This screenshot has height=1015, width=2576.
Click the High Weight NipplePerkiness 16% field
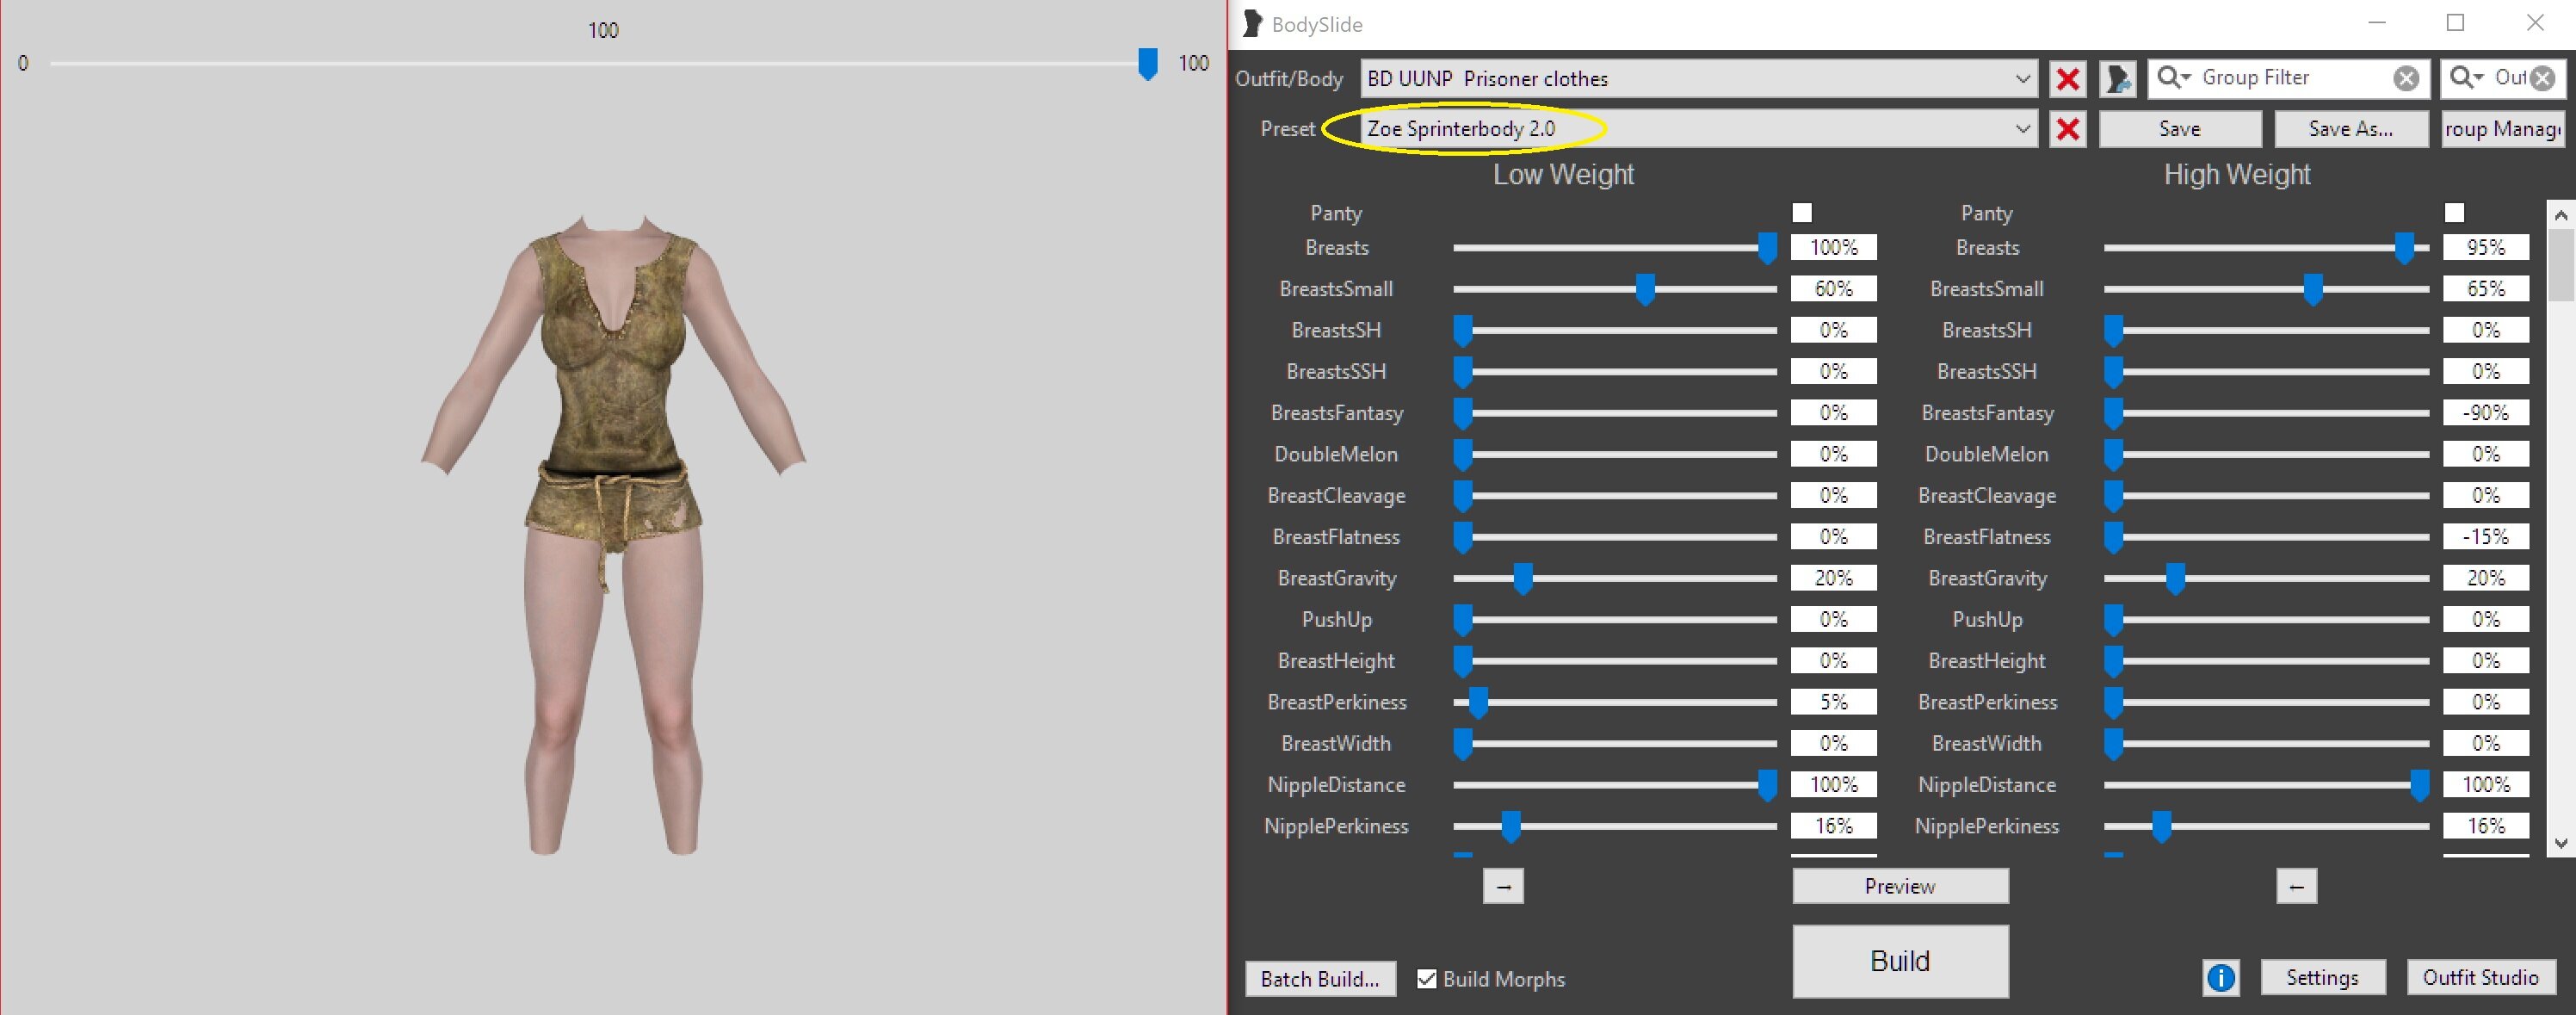[x=2486, y=826]
